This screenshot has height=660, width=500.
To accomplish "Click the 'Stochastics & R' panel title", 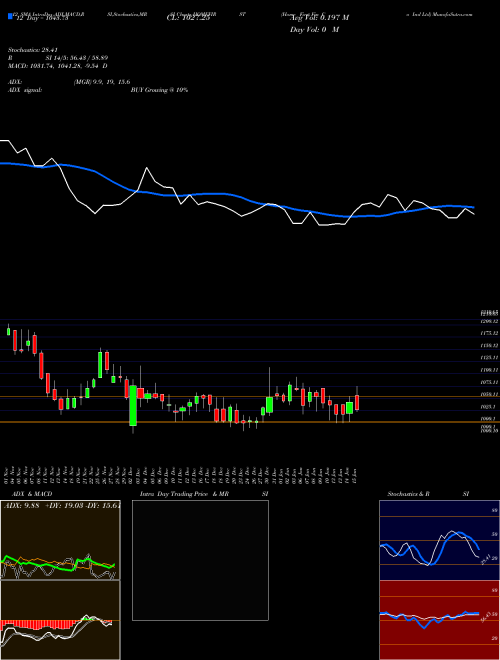I will pos(408,494).
